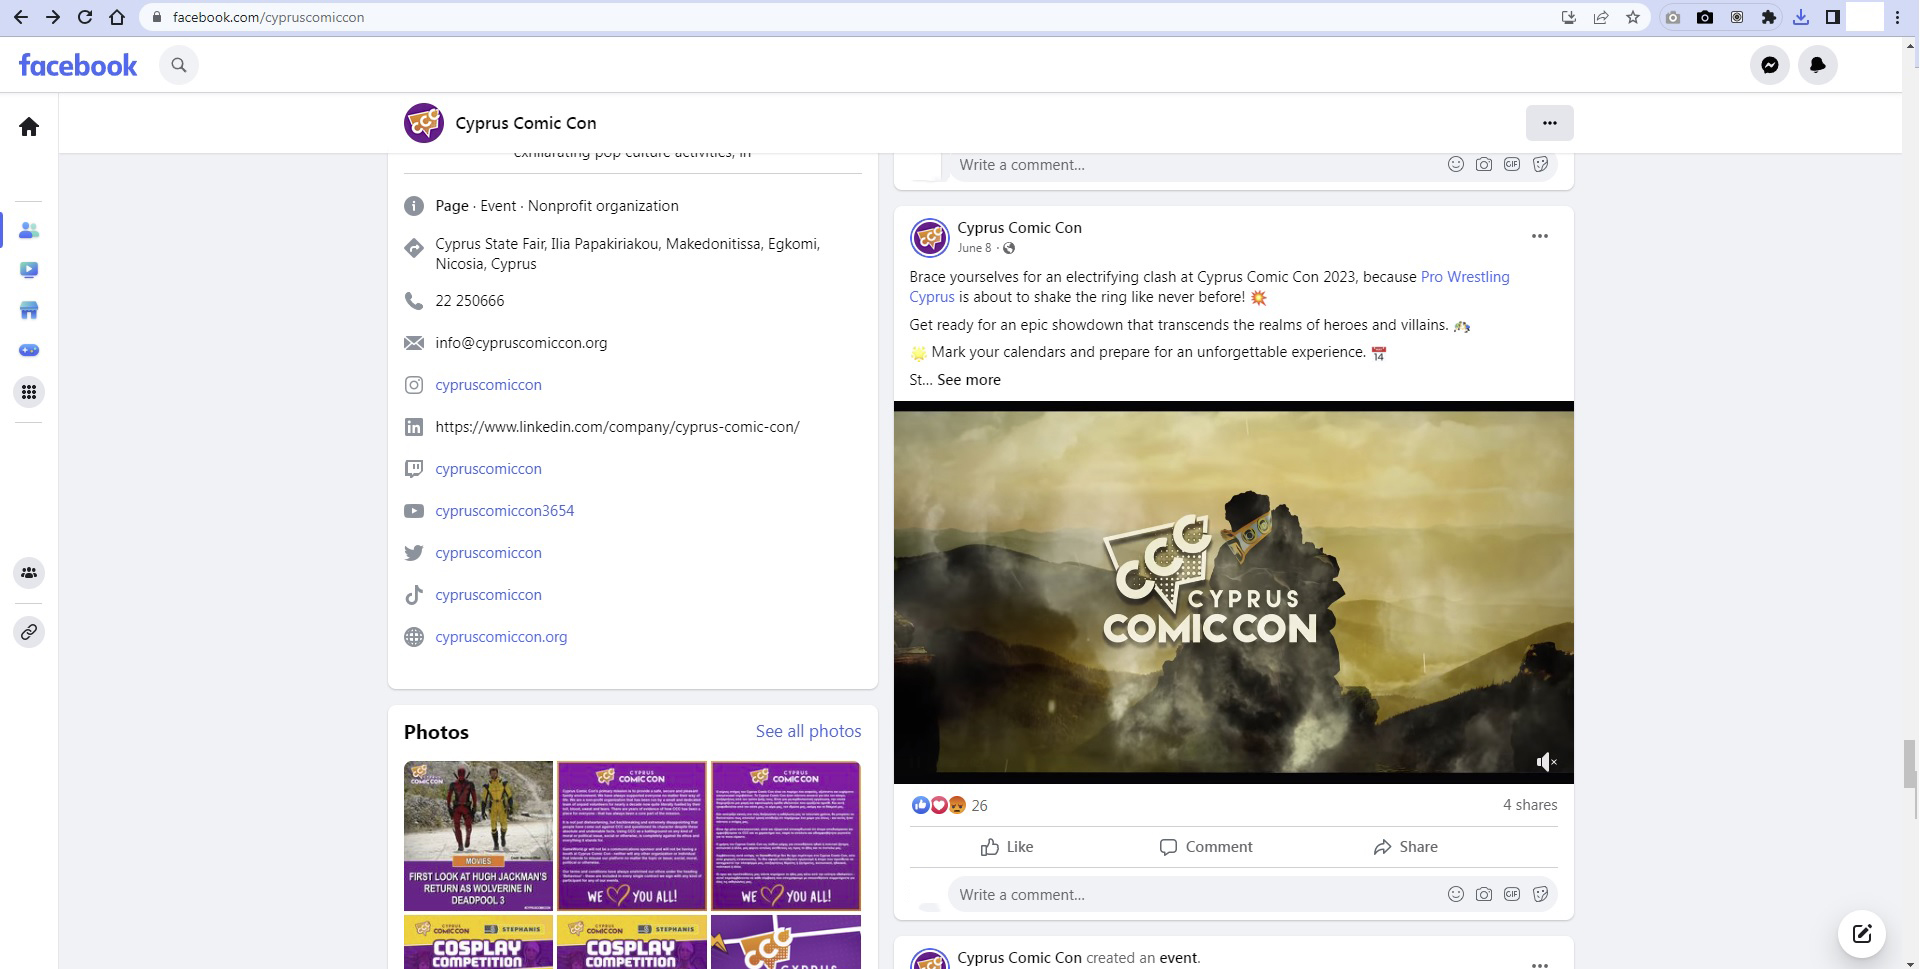Like the Pro Wrestling Cyprus post
The image size is (1920, 969).
pos(1006,847)
